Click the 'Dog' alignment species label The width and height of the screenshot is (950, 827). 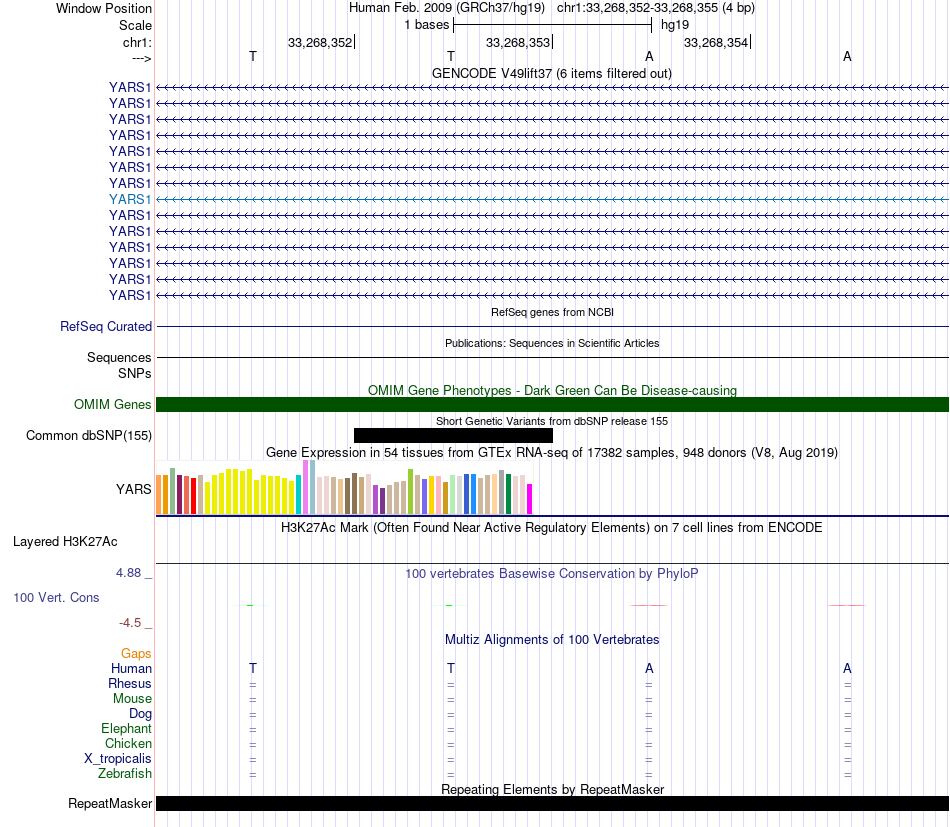[140, 714]
